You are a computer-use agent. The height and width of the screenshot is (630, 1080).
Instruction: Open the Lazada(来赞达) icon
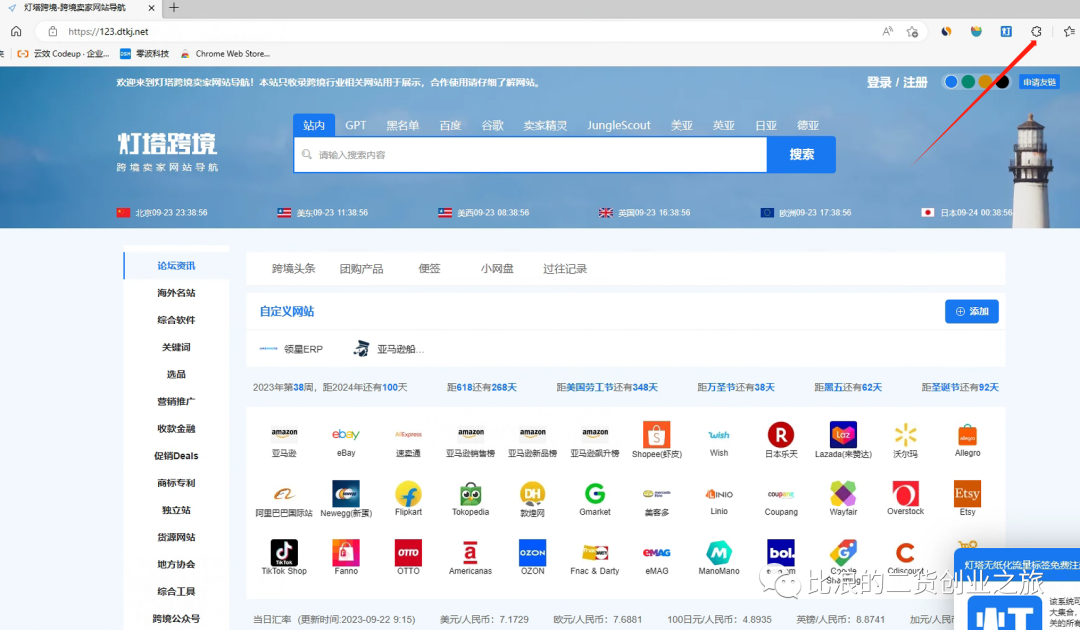[x=843, y=434]
